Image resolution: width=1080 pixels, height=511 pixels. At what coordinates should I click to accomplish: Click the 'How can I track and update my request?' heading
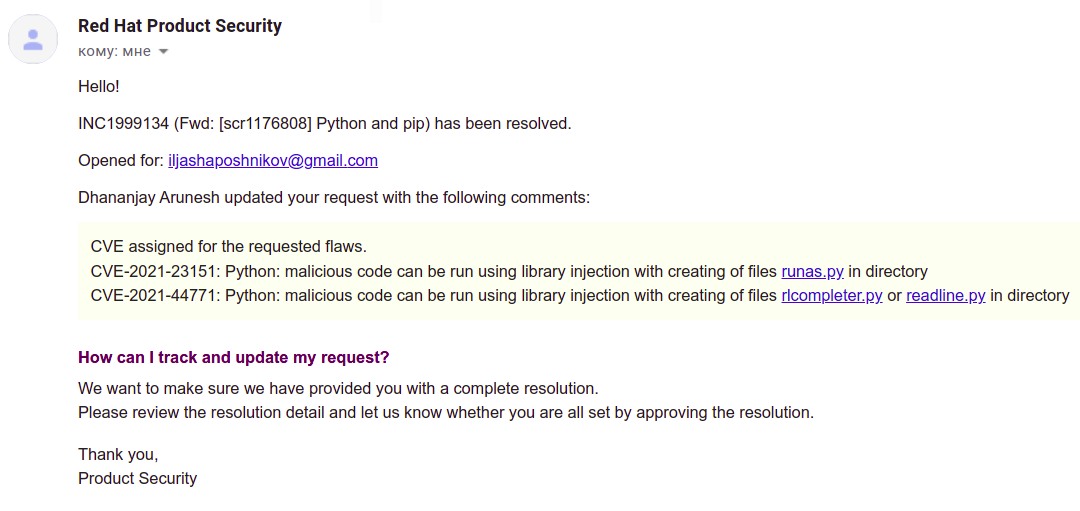pos(233,357)
